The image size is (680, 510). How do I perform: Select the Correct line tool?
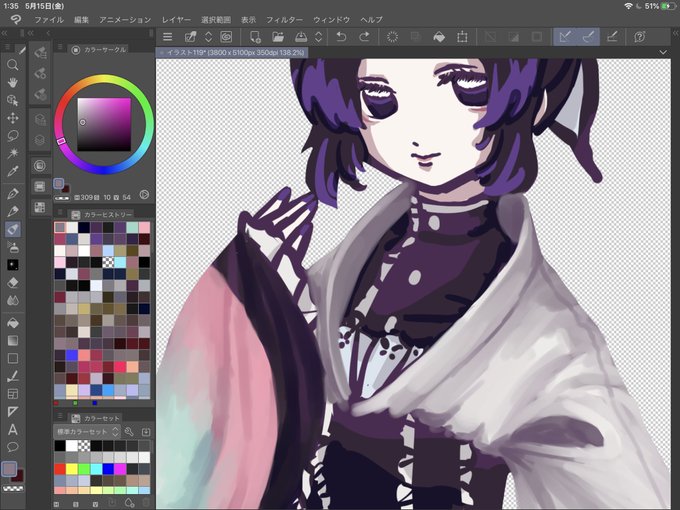(x=13, y=376)
